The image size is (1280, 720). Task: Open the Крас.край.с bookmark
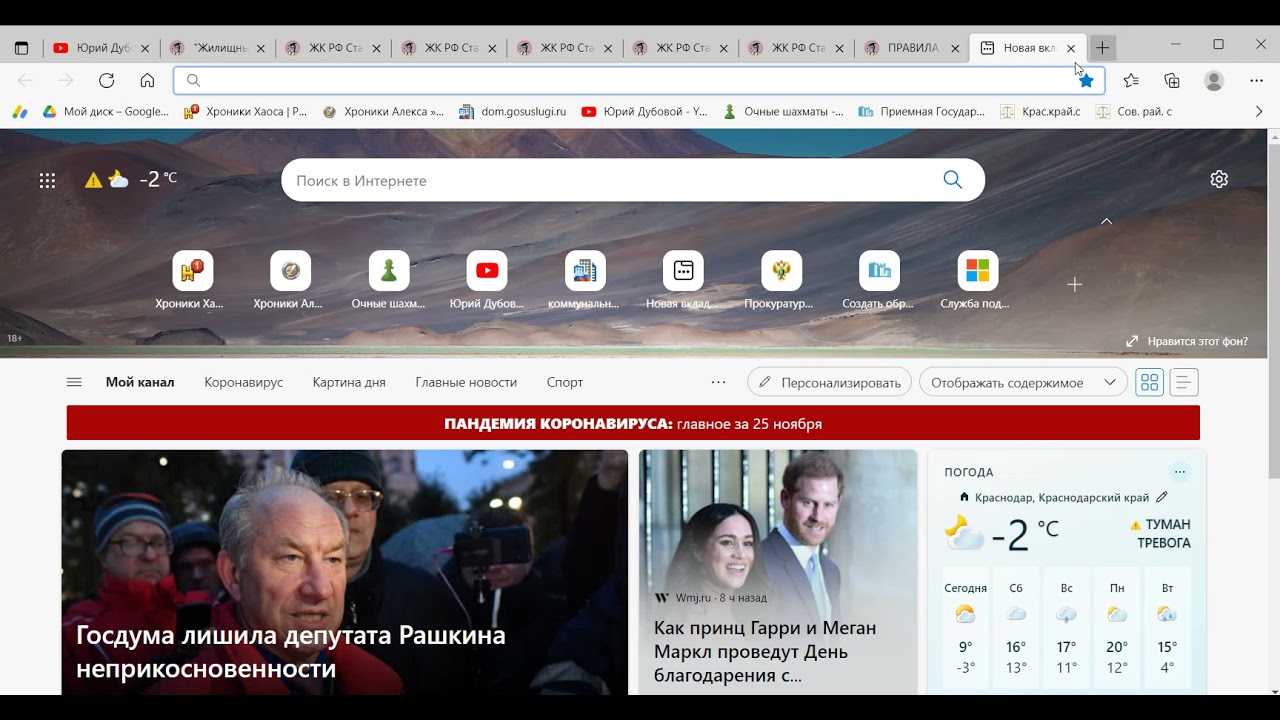1041,112
